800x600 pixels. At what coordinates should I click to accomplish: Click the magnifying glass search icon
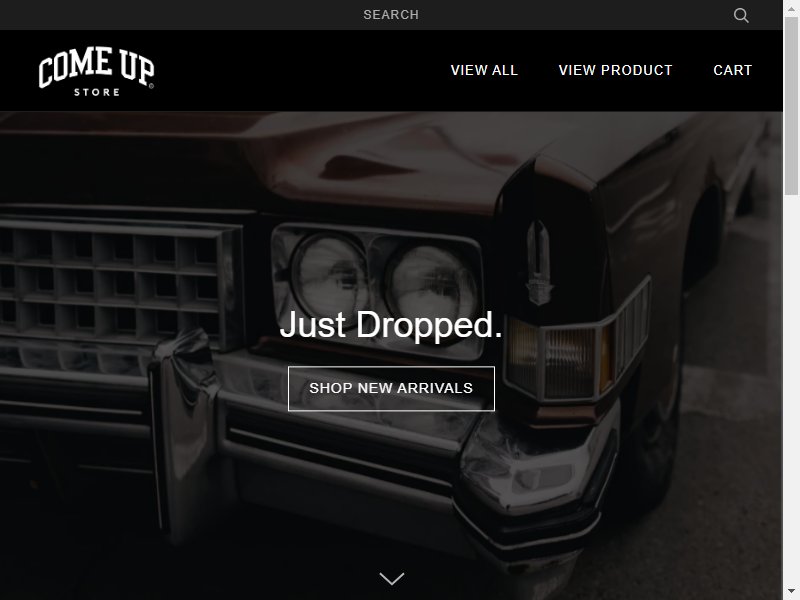click(741, 15)
